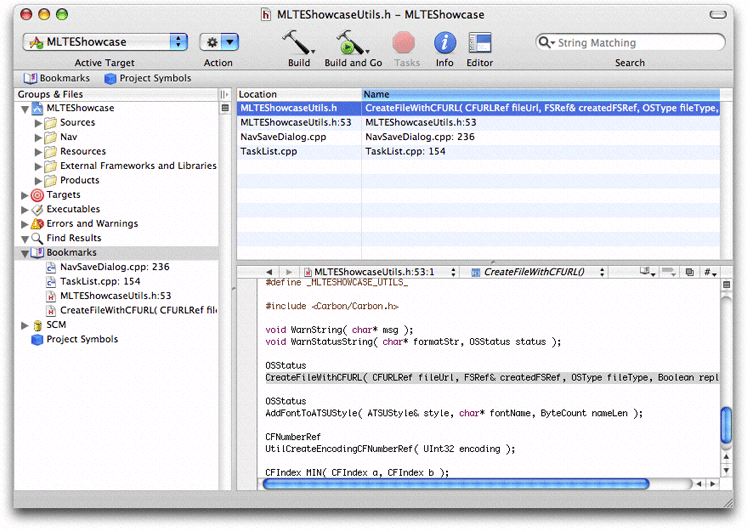The height and width of the screenshot is (530, 747).
Task: Collapse the Bookmarks group triangle
Action: pos(25,253)
